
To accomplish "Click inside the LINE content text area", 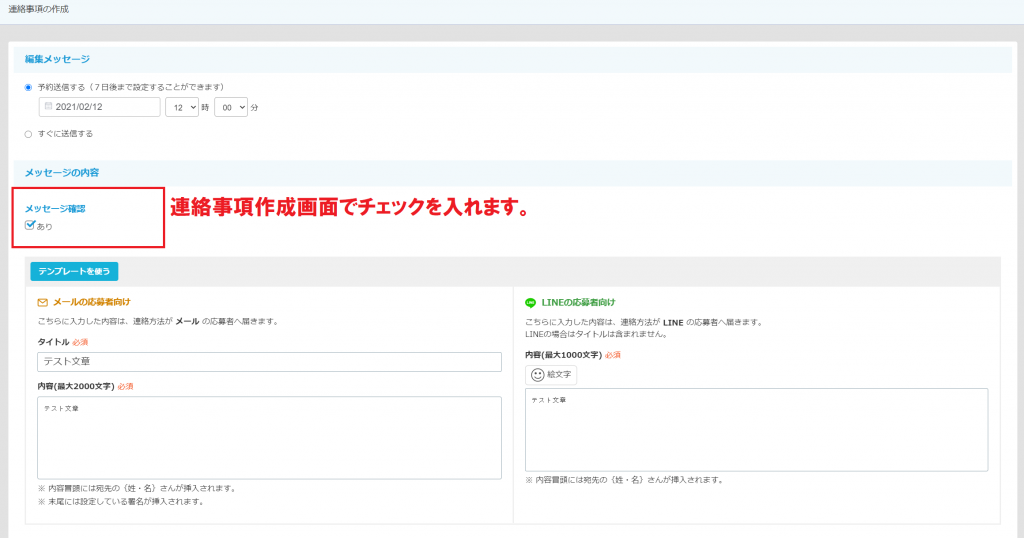I will click(x=756, y=429).
